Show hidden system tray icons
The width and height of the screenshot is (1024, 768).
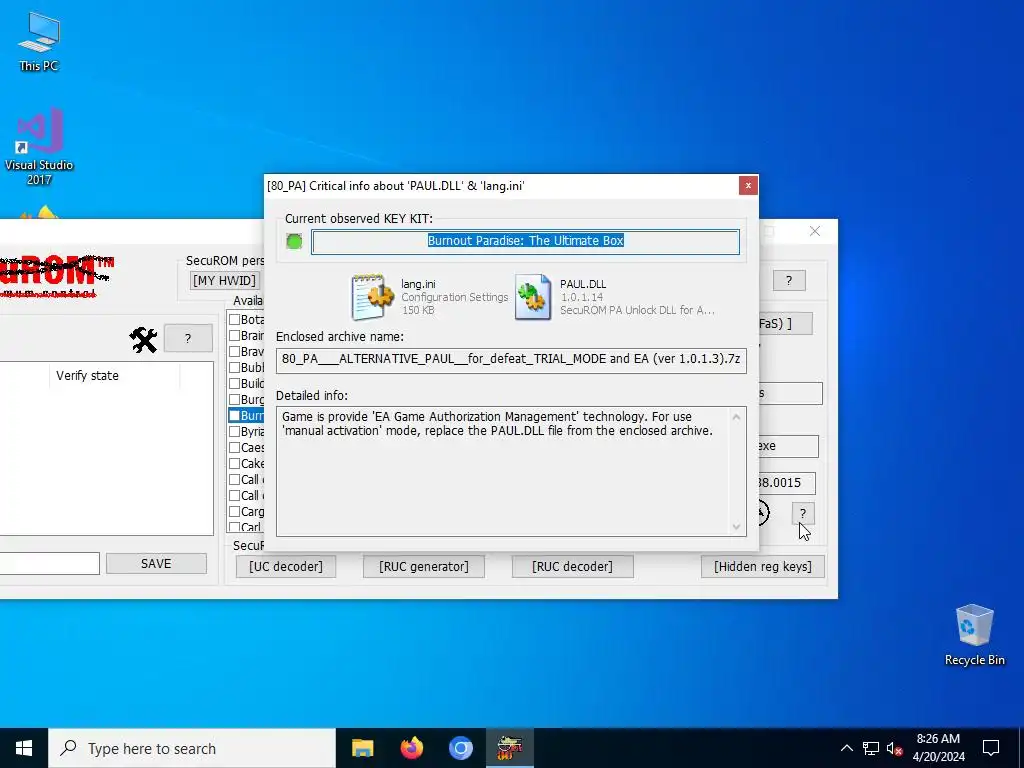point(846,748)
